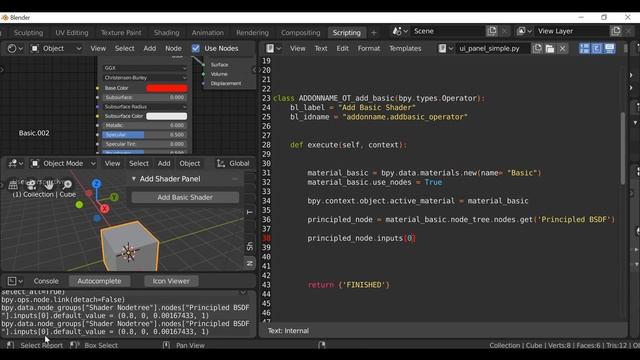Open the Object menu in 3D viewport
The height and width of the screenshot is (360, 640).
pos(190,163)
